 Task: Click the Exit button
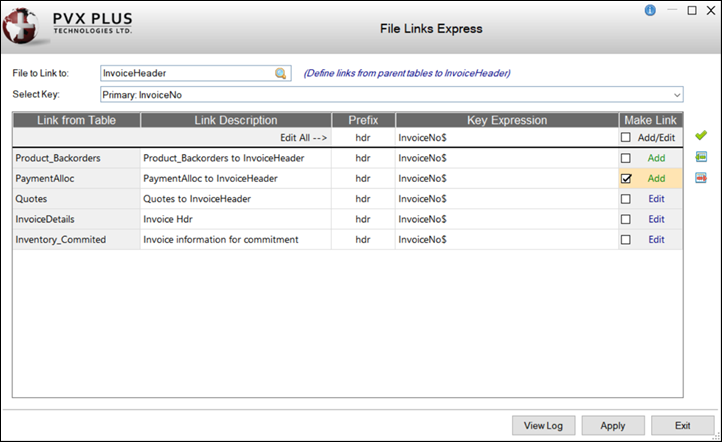682,425
